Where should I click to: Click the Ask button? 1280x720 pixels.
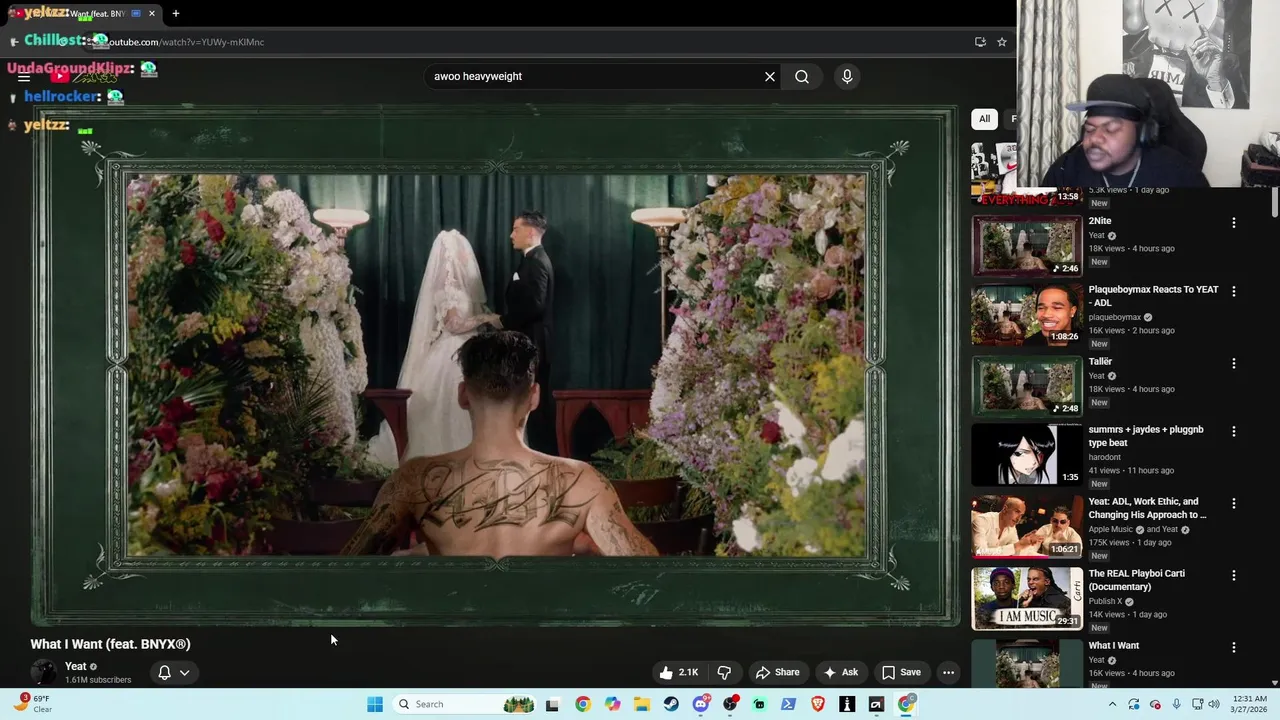pyautogui.click(x=840, y=672)
